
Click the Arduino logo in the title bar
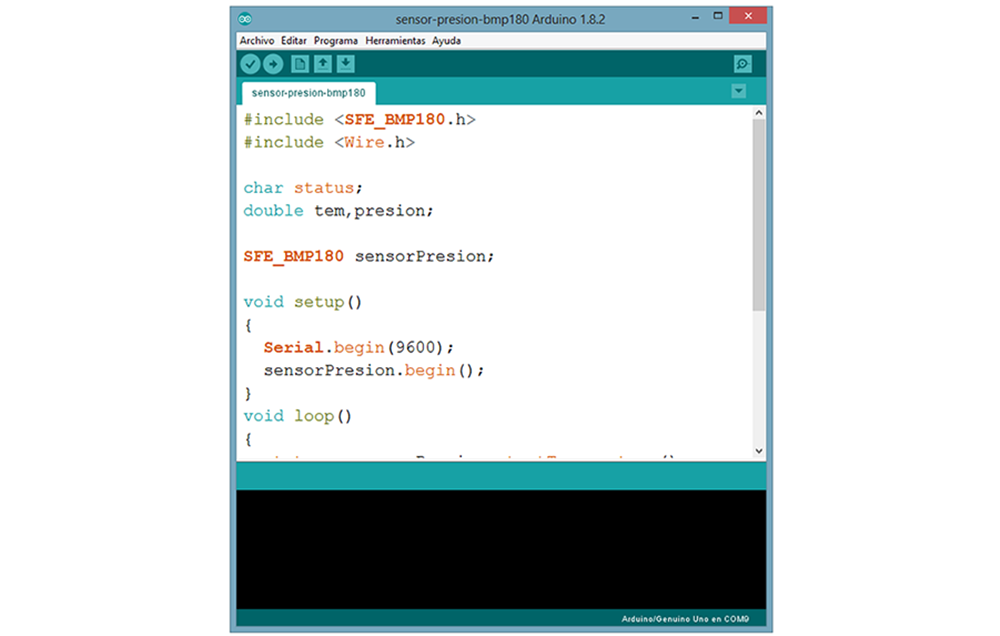click(x=246, y=19)
